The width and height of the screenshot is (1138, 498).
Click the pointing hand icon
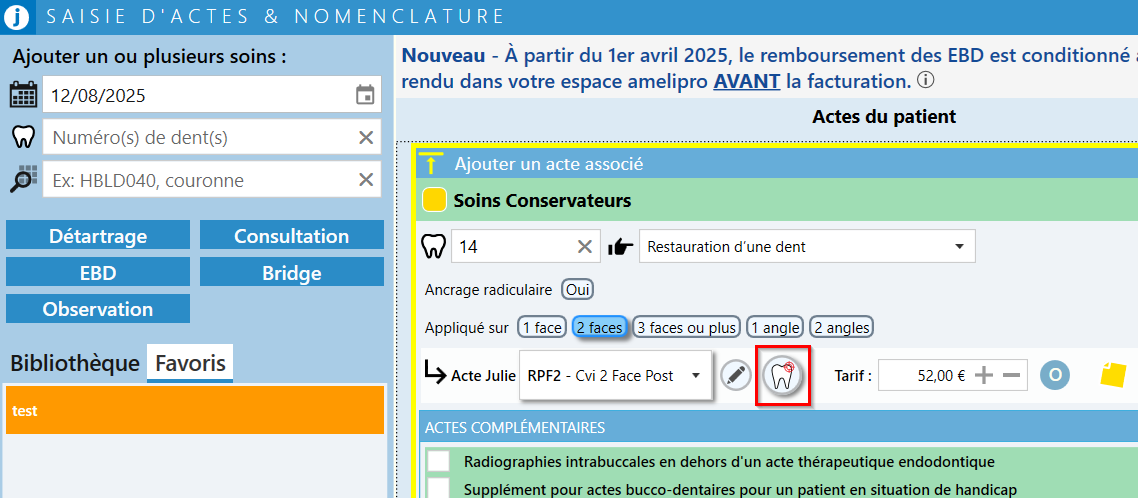point(621,248)
